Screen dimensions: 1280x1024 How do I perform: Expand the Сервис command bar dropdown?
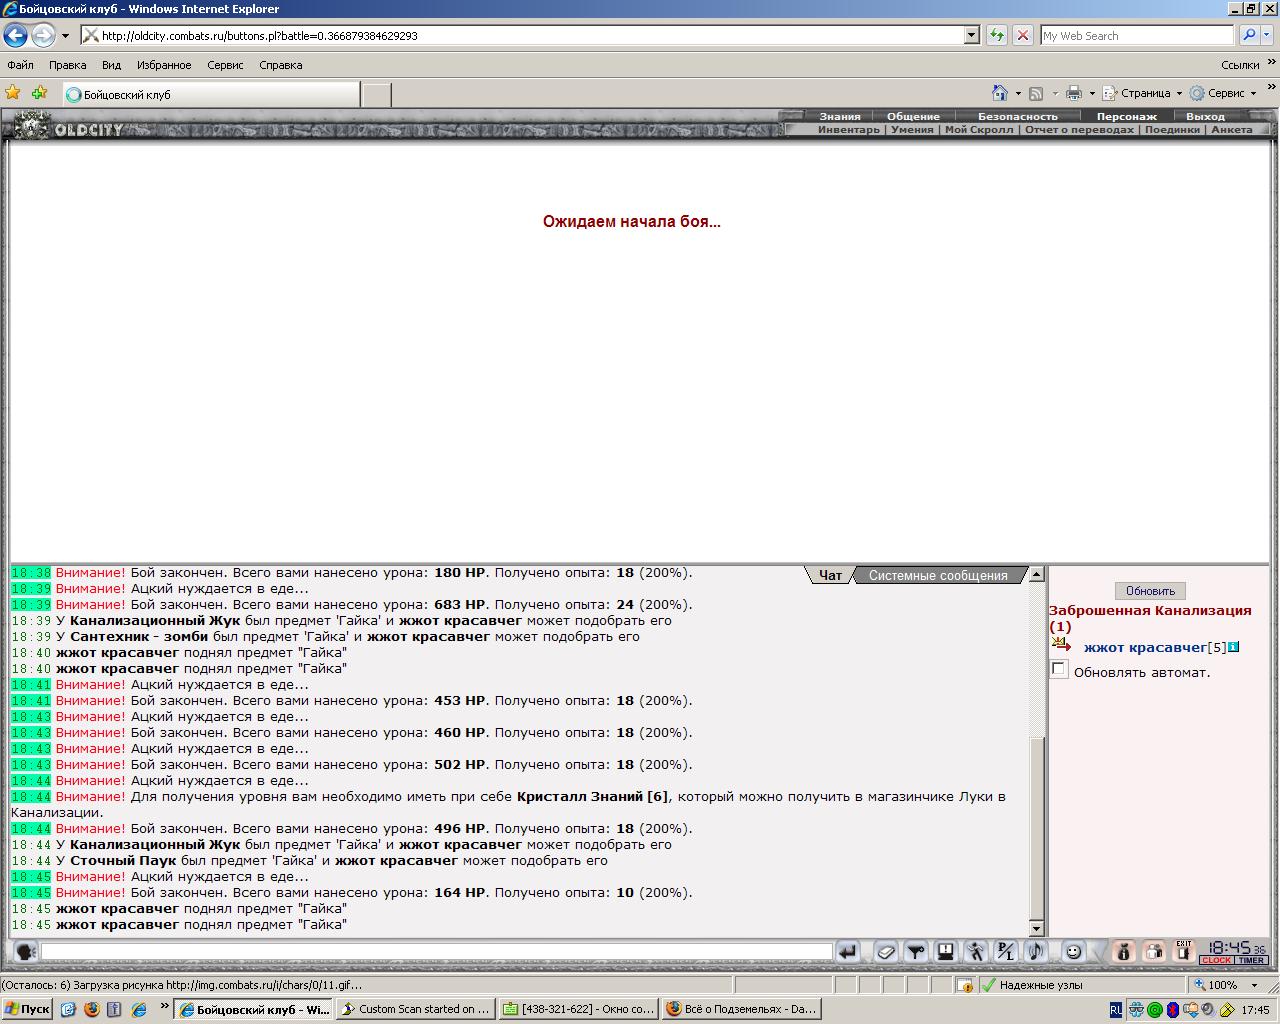(x=1253, y=93)
